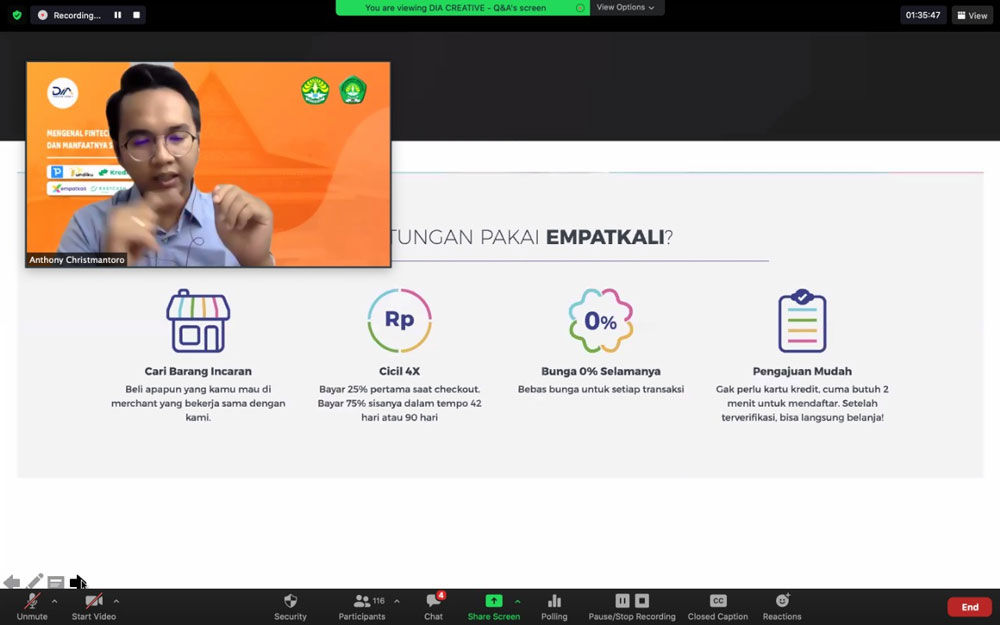This screenshot has width=1000, height=625.
Task: Click 'Bayar 25% pertama saat checkout' text
Action: point(400,389)
